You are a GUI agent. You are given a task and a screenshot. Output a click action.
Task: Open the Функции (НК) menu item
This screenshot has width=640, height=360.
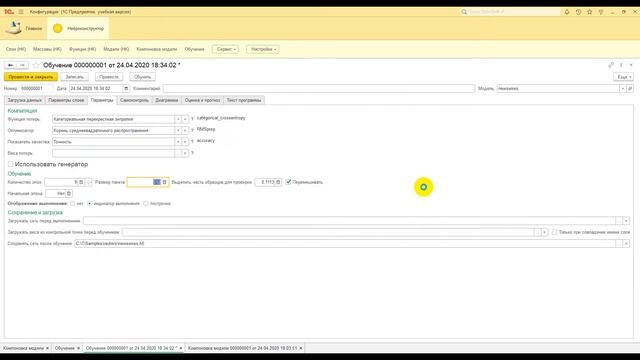[82, 49]
